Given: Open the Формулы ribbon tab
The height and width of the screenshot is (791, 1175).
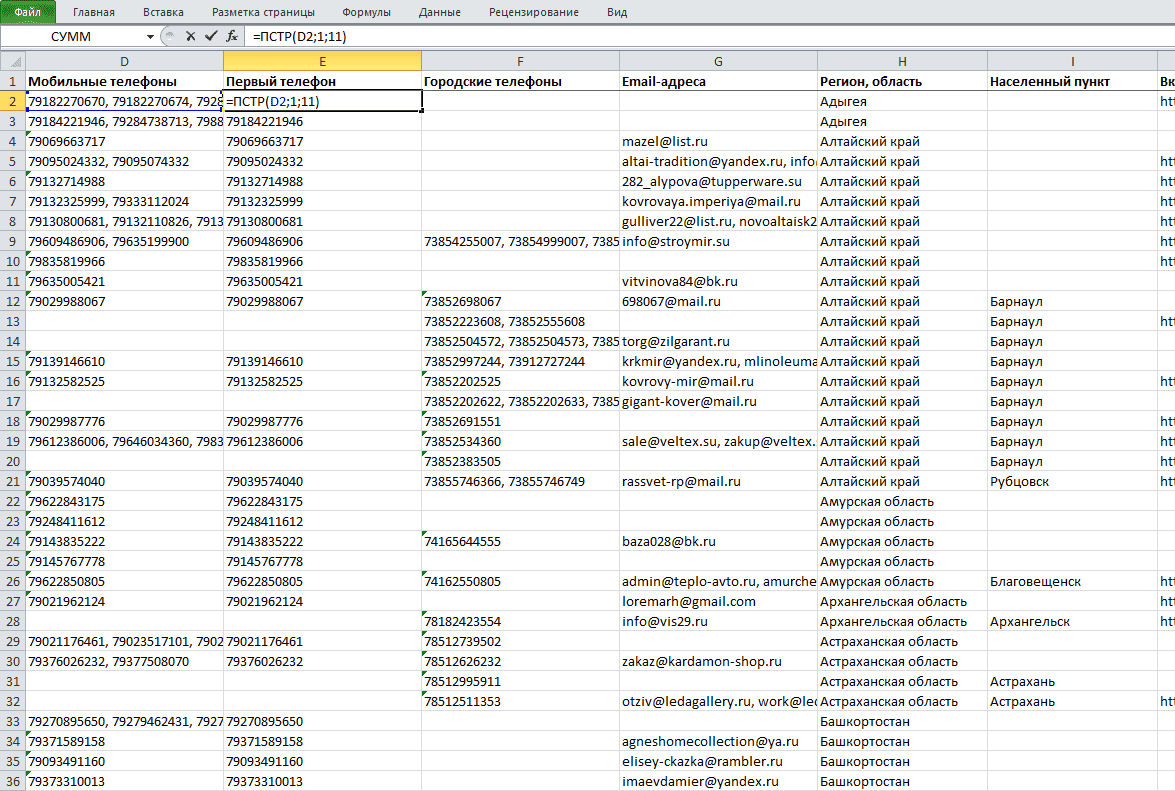Looking at the screenshot, I should click(366, 12).
